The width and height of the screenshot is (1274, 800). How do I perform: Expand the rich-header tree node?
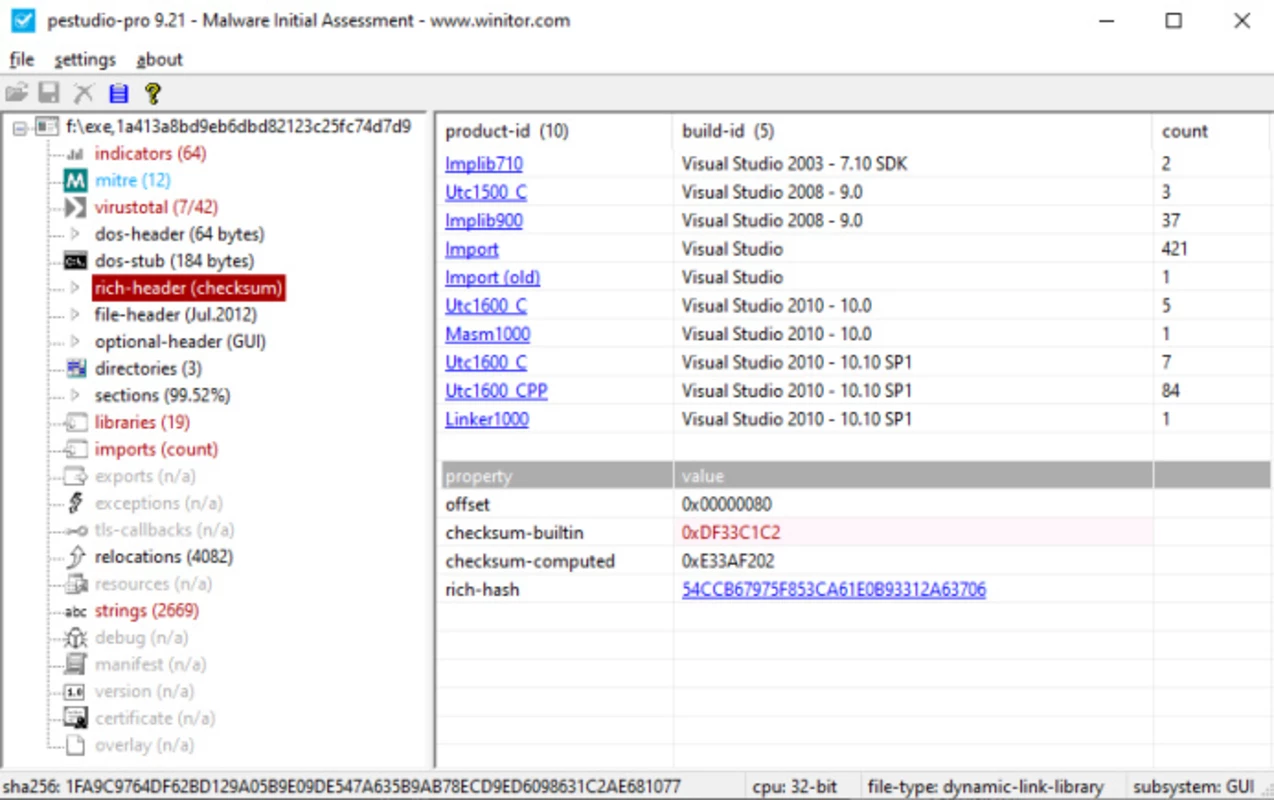click(x=75, y=288)
